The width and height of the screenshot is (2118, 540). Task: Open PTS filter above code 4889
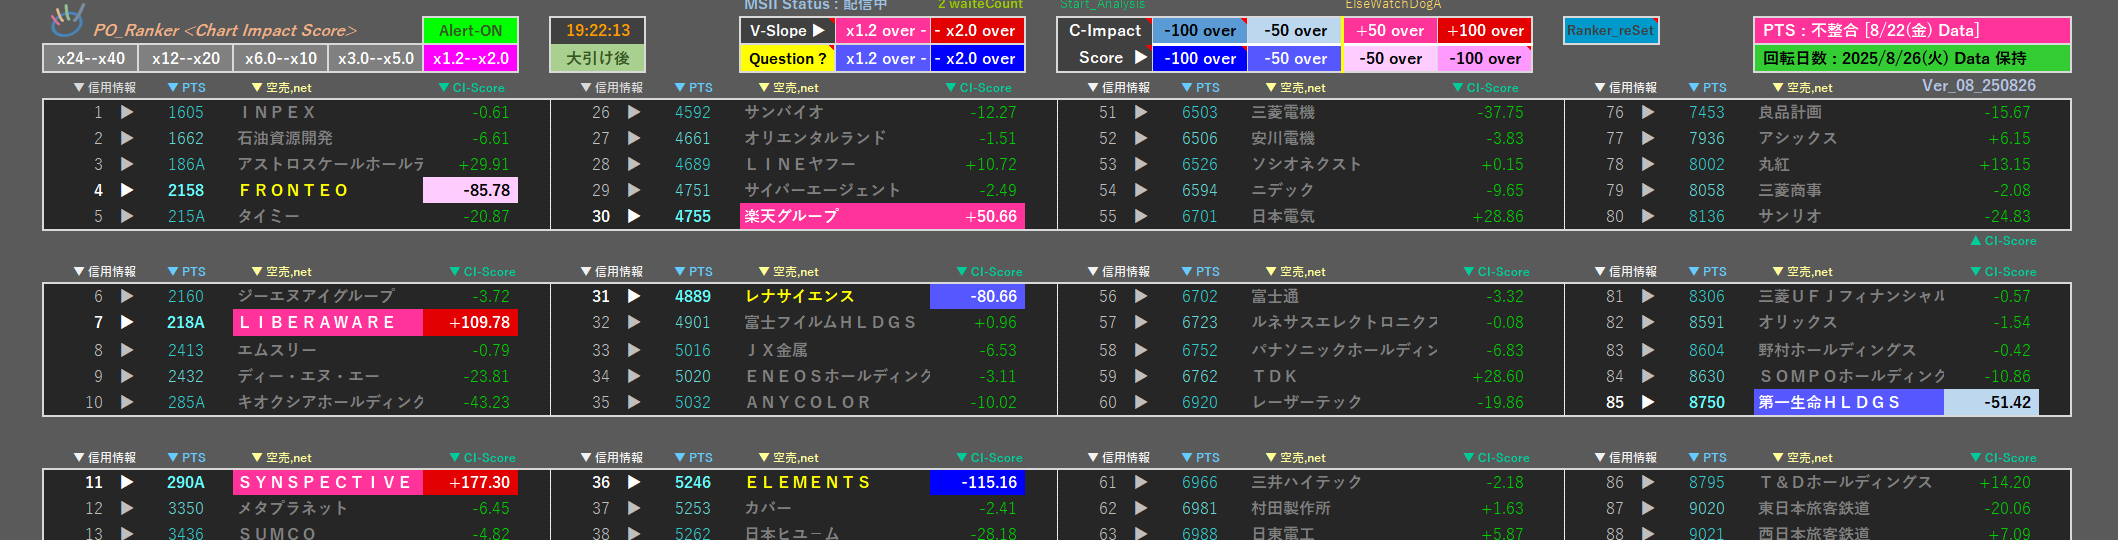click(694, 272)
